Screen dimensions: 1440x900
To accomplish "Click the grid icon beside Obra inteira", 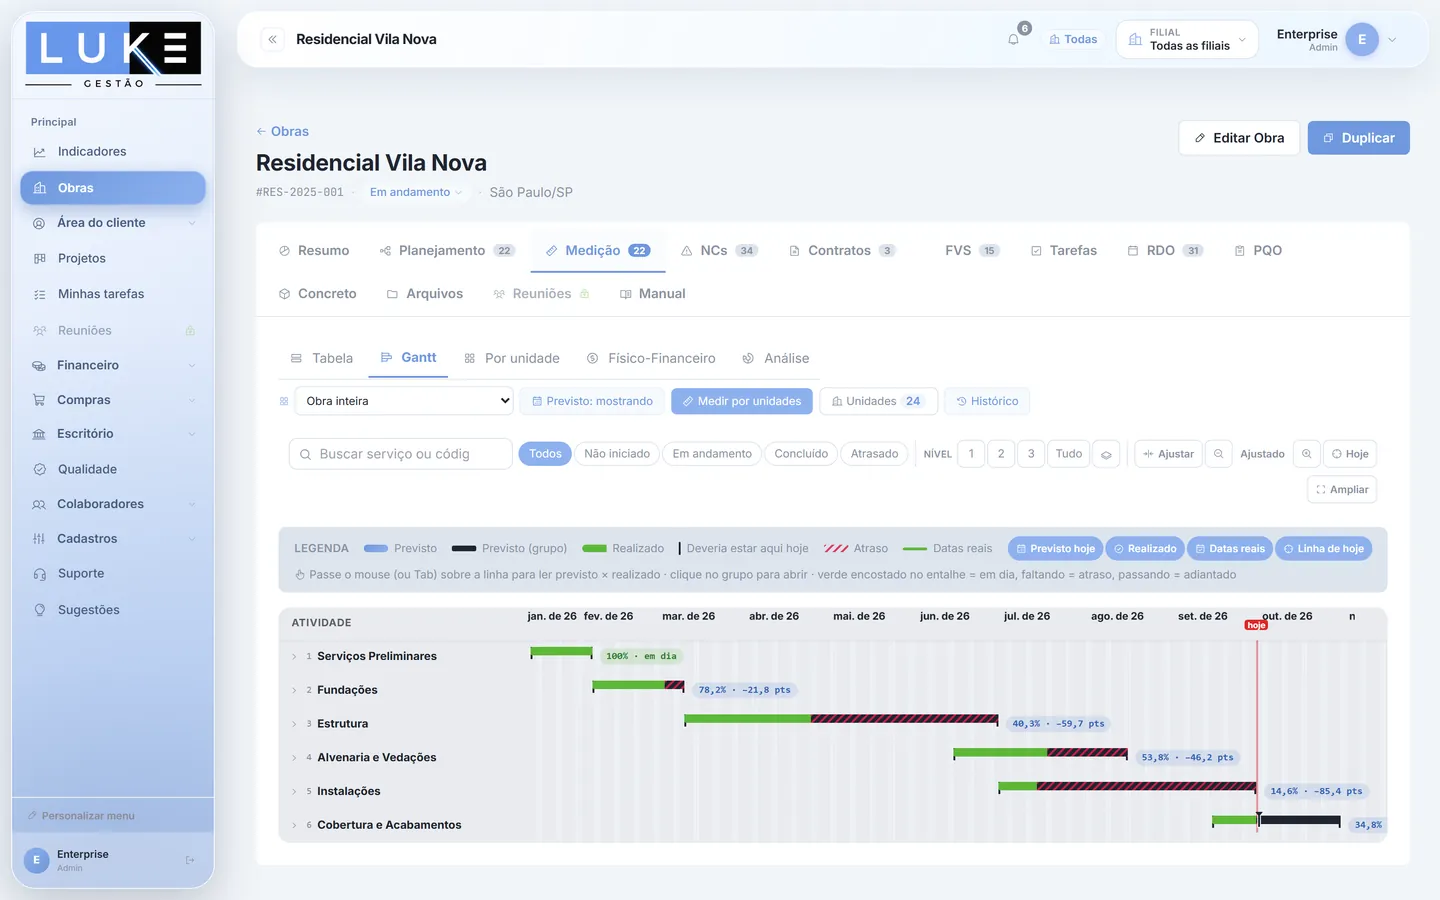I will tap(284, 401).
